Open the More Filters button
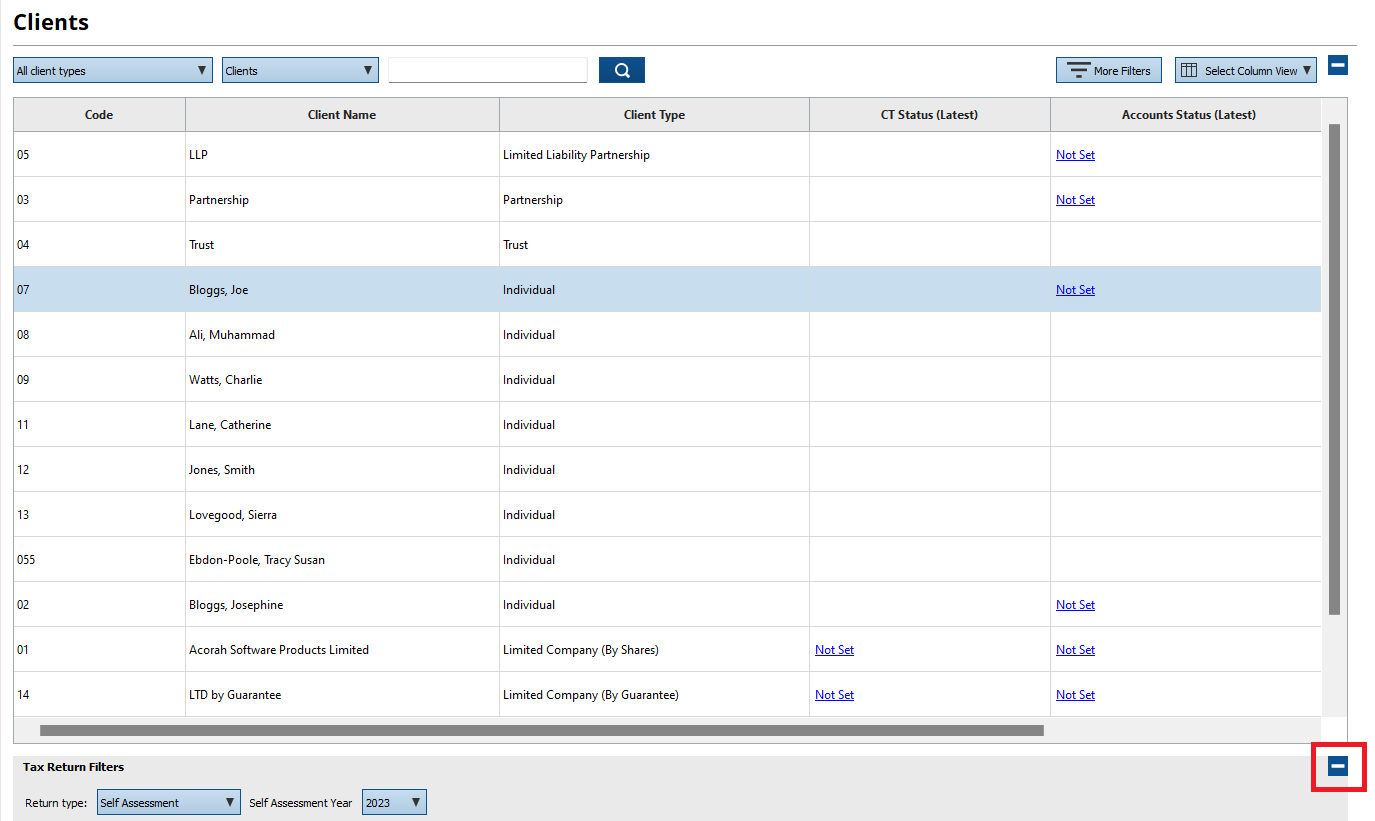The image size is (1375, 821). 1108,70
